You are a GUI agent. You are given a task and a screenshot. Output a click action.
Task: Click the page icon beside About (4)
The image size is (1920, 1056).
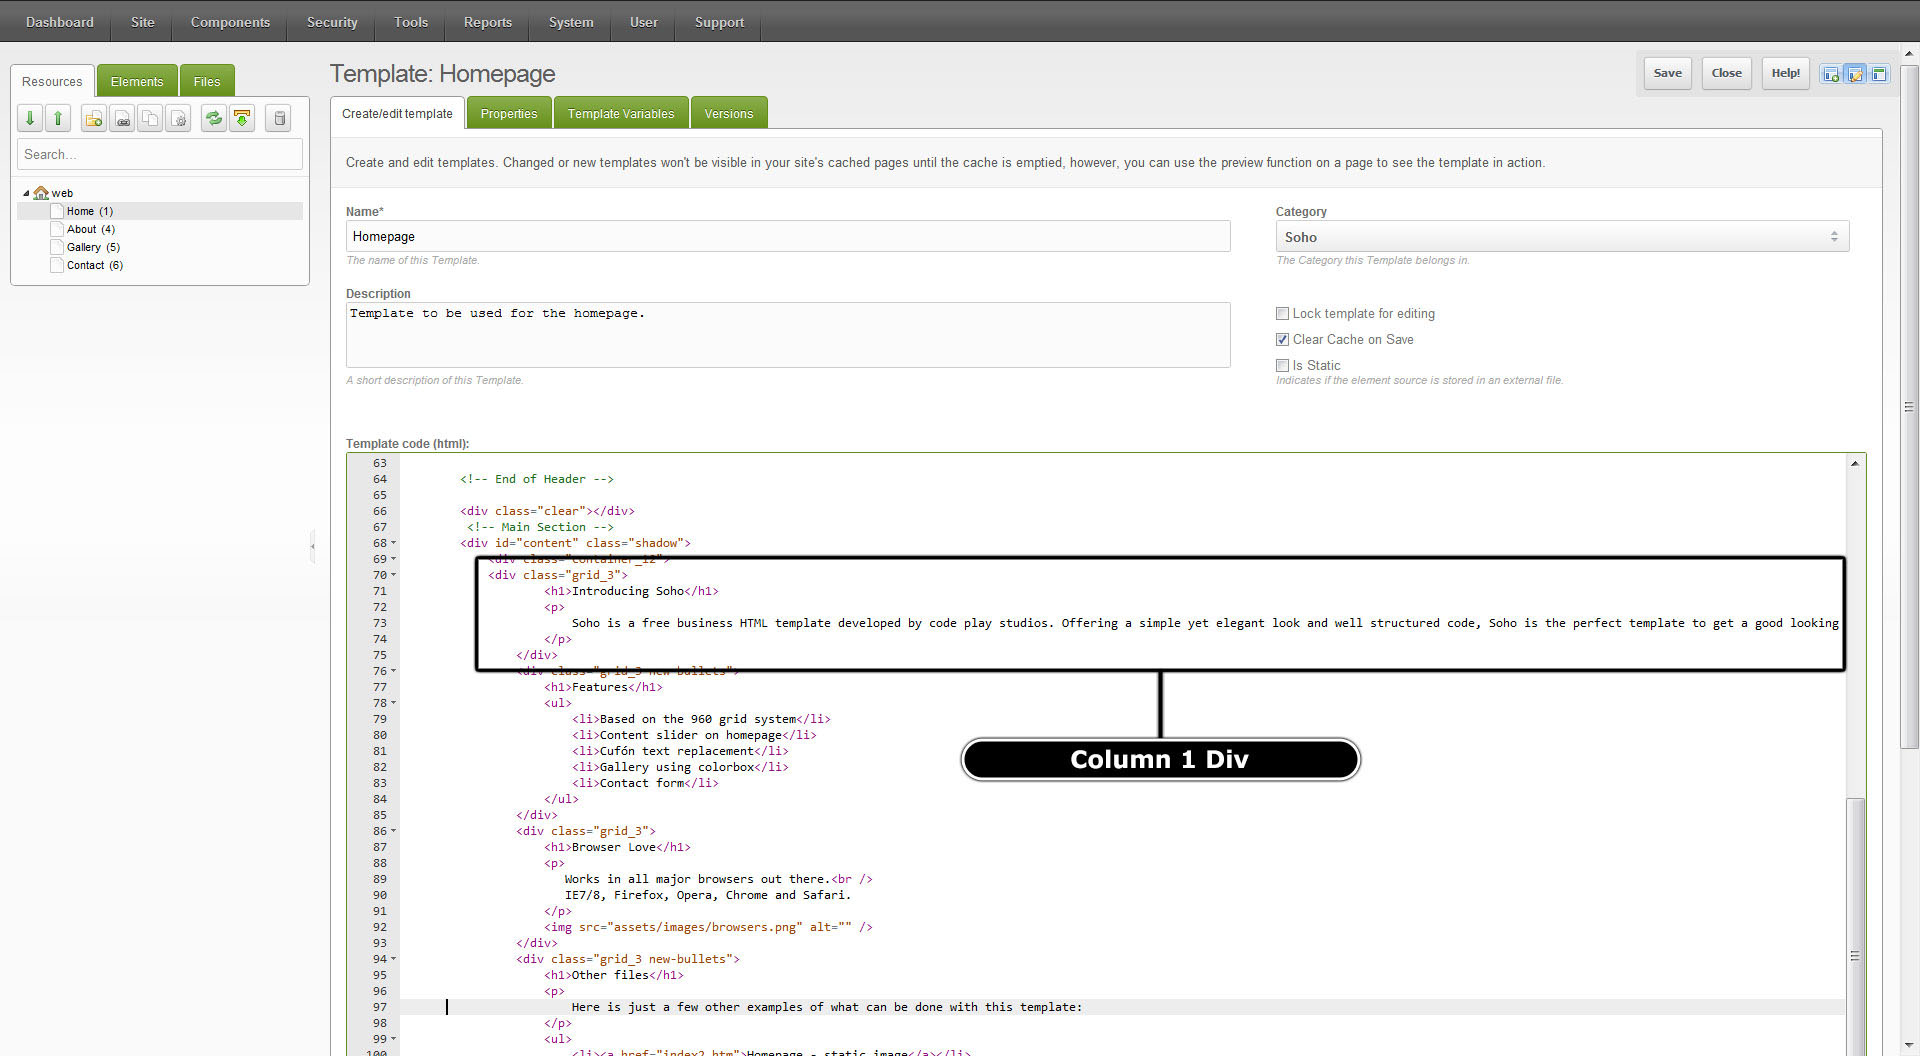pos(57,229)
